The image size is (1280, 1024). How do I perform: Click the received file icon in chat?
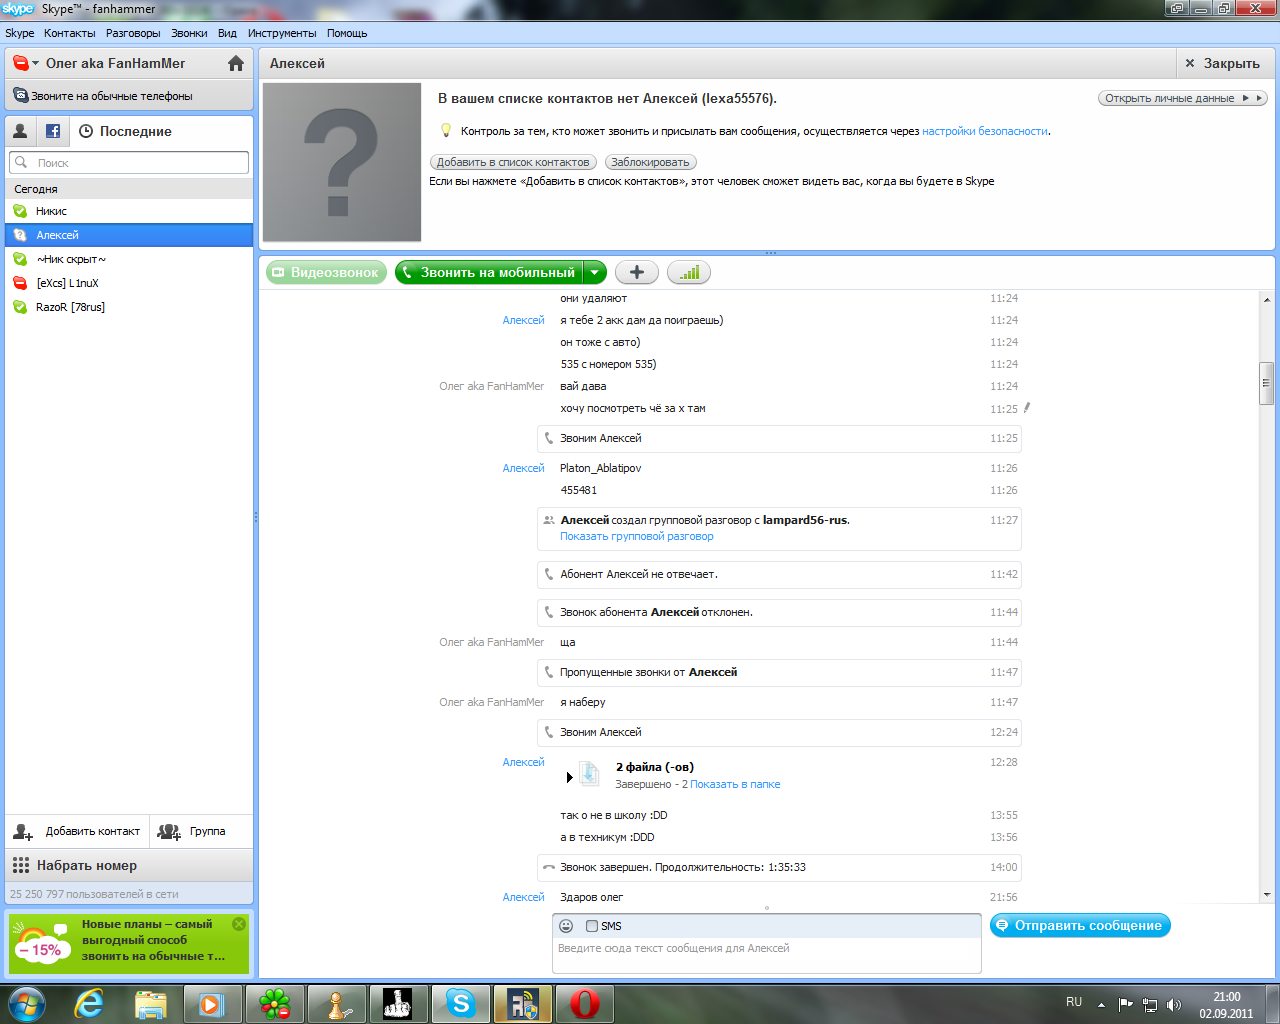pos(590,774)
